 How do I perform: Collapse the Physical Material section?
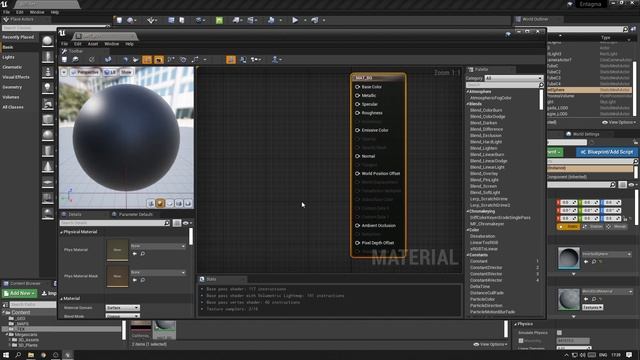click(x=62, y=232)
